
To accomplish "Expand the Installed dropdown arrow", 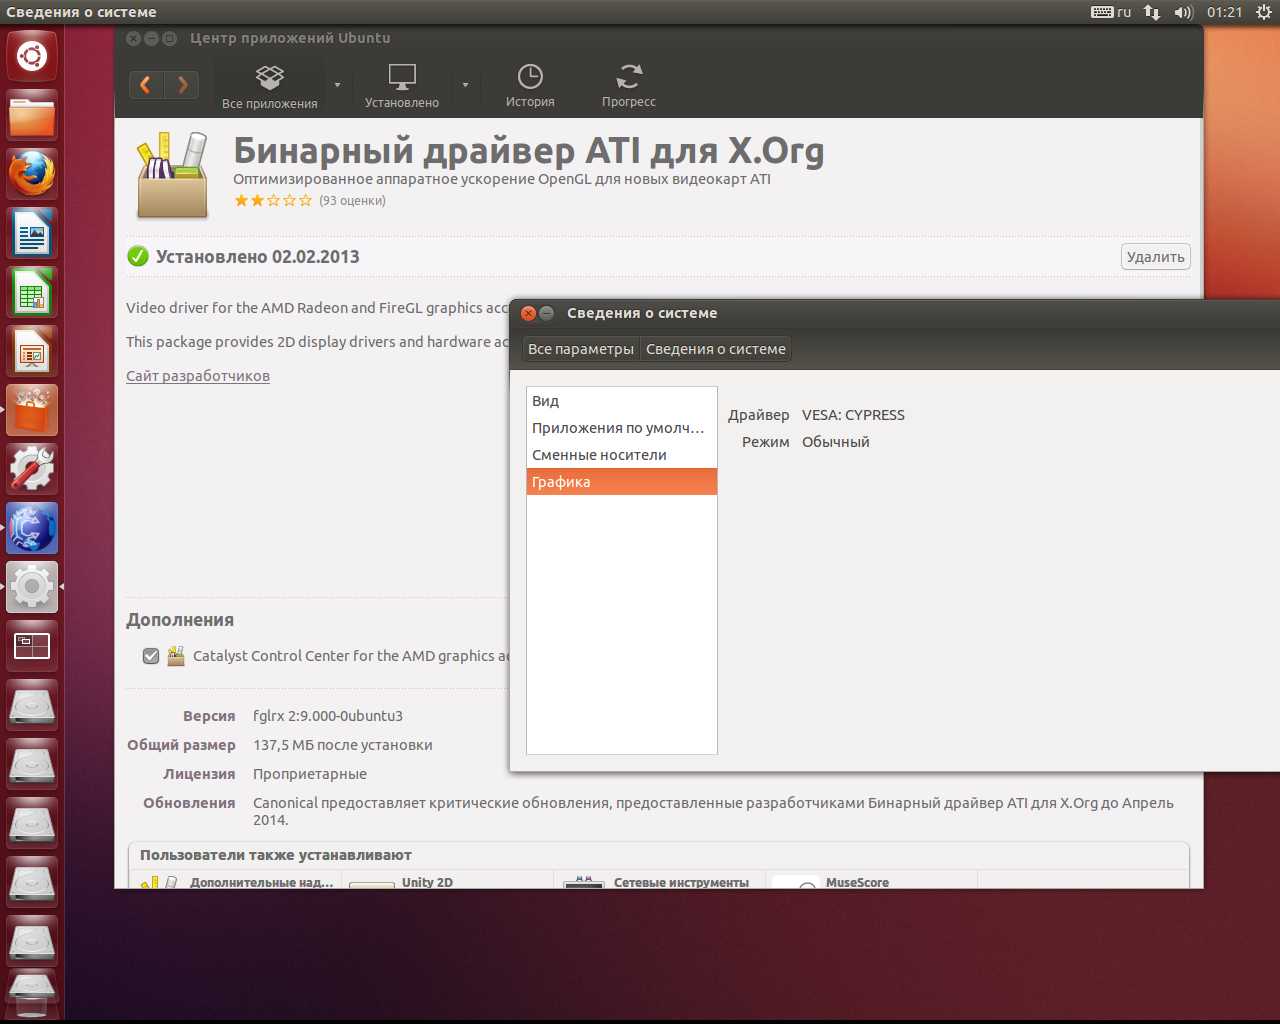I will tap(465, 85).
